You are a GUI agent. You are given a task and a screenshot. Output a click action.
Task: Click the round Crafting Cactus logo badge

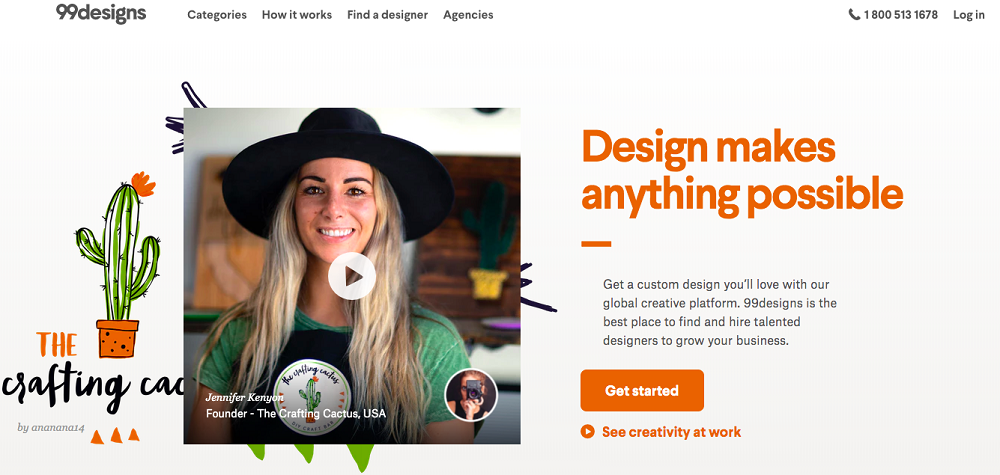(x=313, y=397)
